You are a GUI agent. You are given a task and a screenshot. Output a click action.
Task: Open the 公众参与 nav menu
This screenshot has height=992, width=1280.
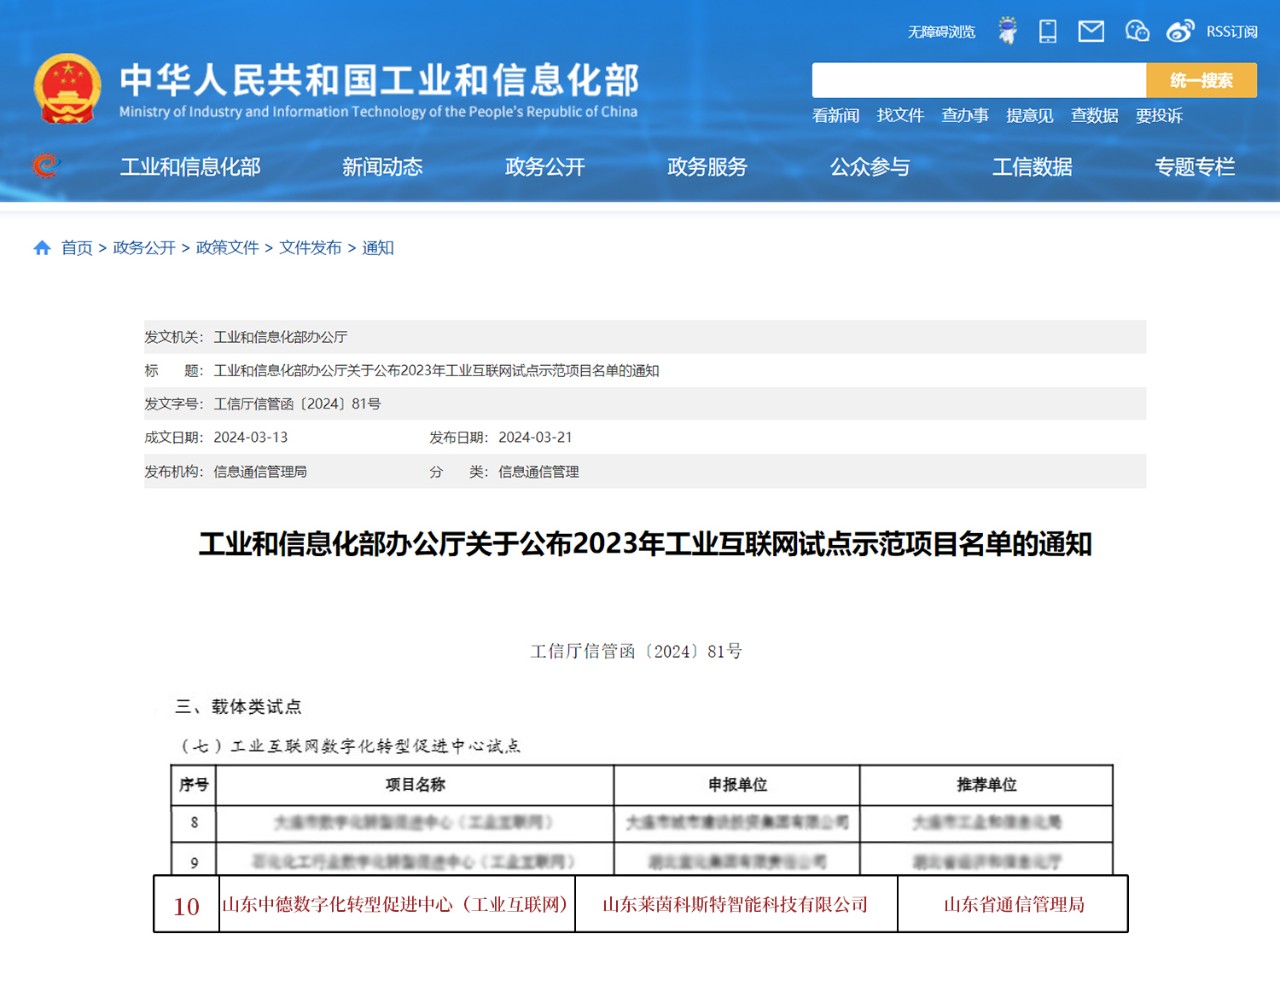[870, 167]
